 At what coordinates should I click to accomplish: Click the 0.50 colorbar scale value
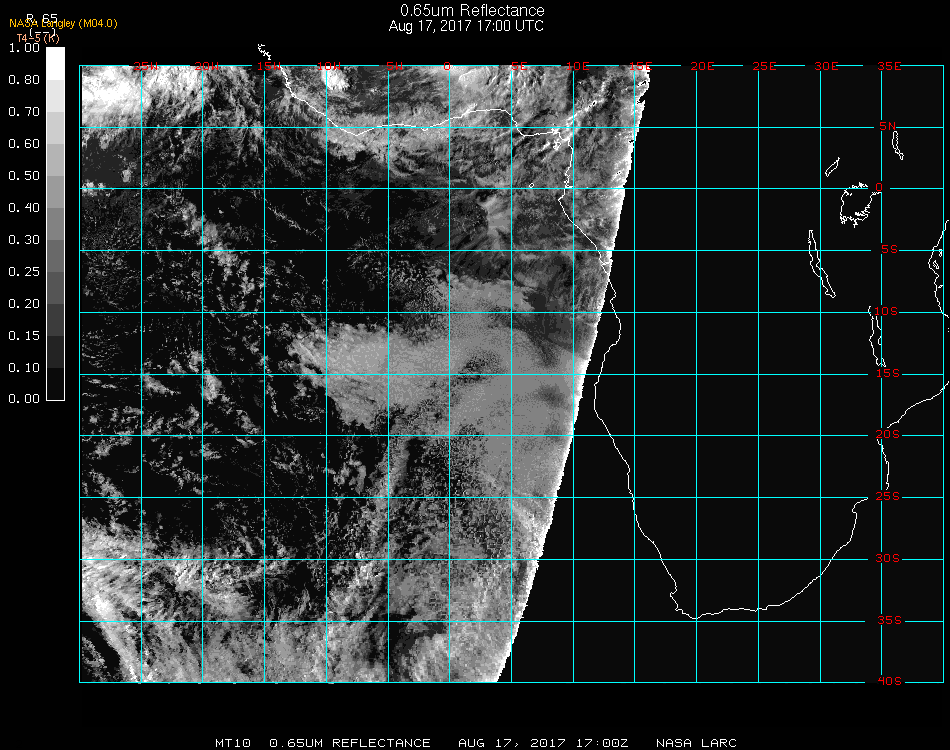[x=24, y=176]
